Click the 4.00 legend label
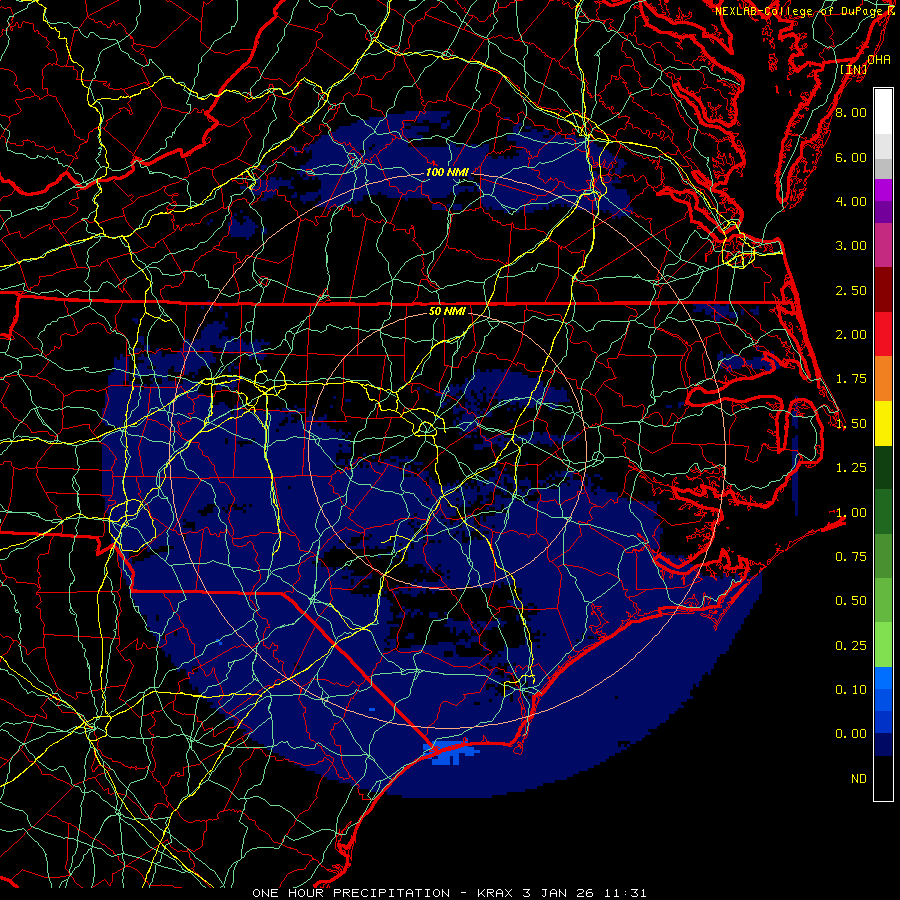 851,201
